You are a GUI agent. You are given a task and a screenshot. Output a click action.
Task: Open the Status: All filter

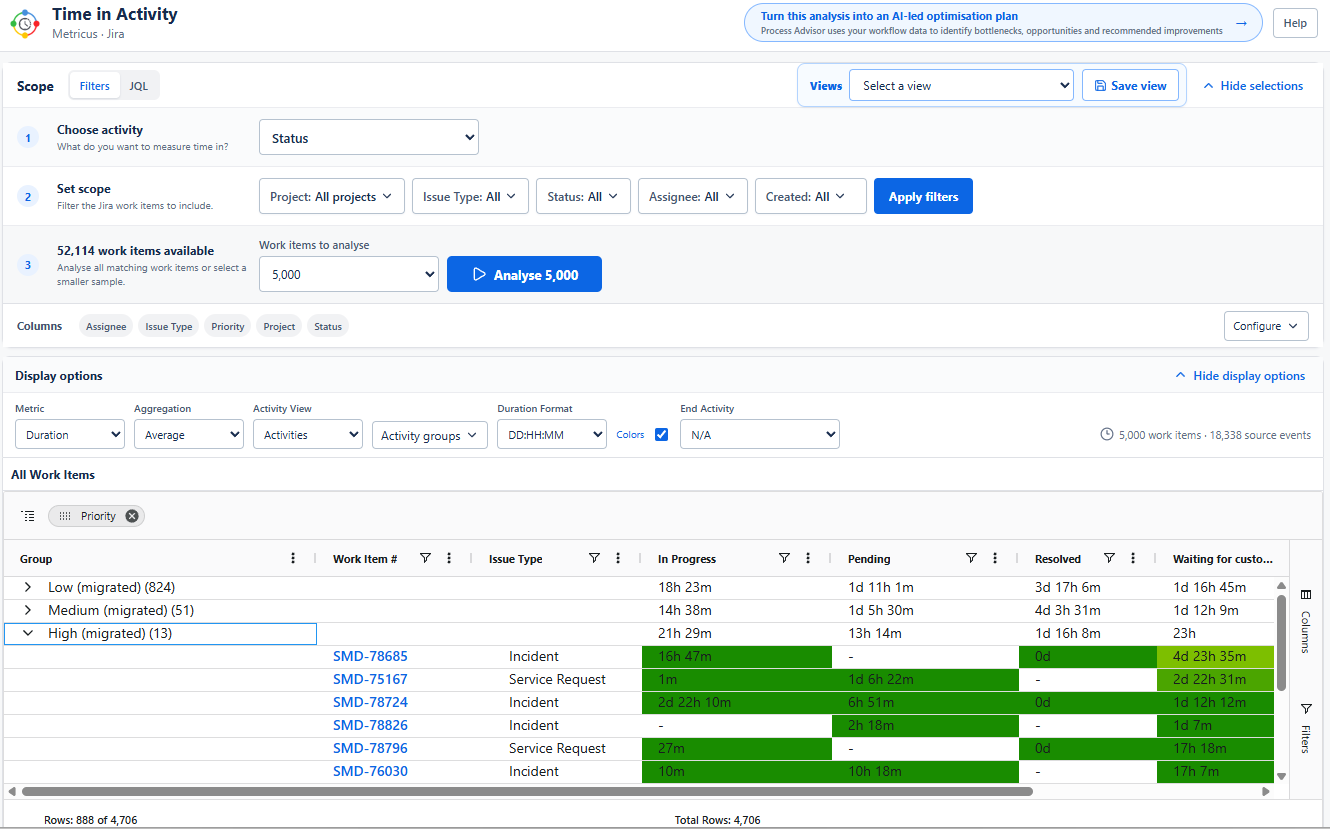pyautogui.click(x=584, y=197)
